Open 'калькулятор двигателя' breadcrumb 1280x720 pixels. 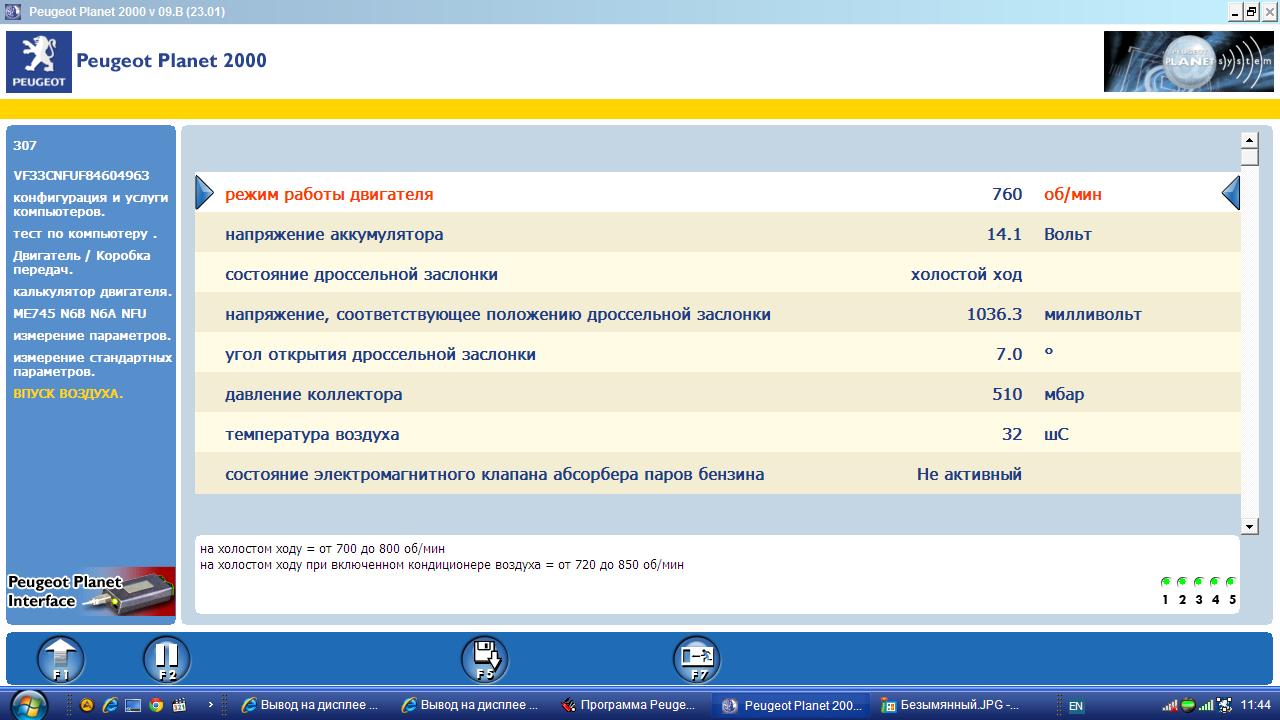92,291
